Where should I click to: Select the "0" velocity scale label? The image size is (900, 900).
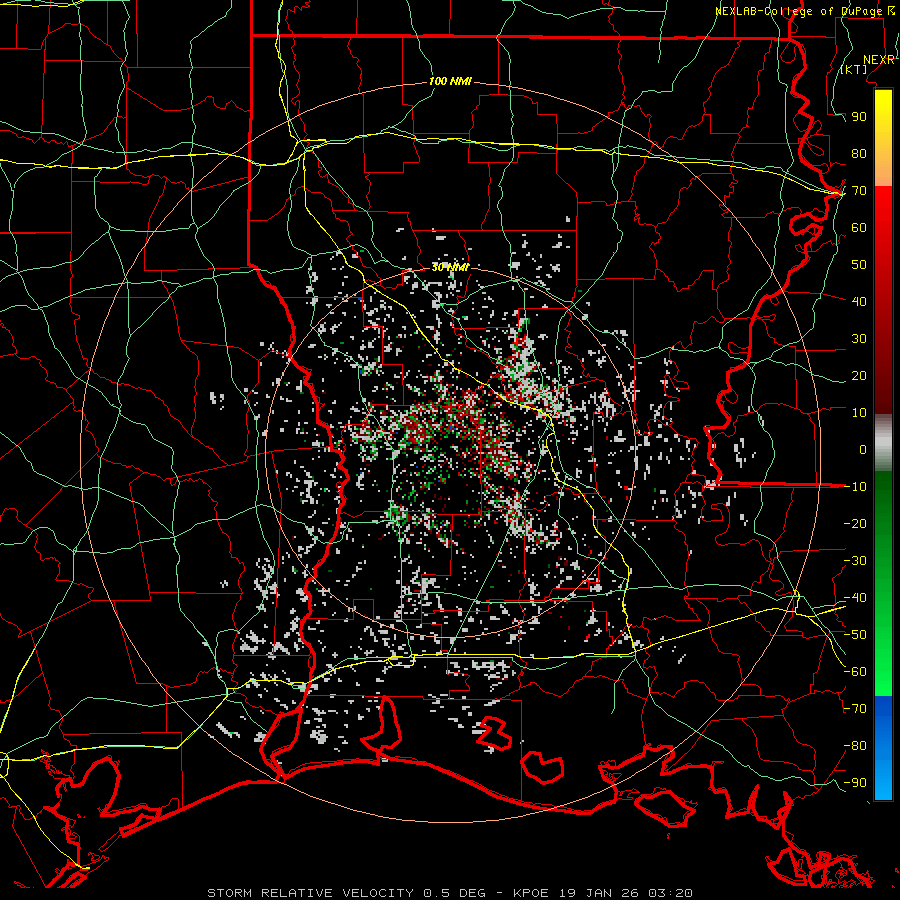[863, 450]
